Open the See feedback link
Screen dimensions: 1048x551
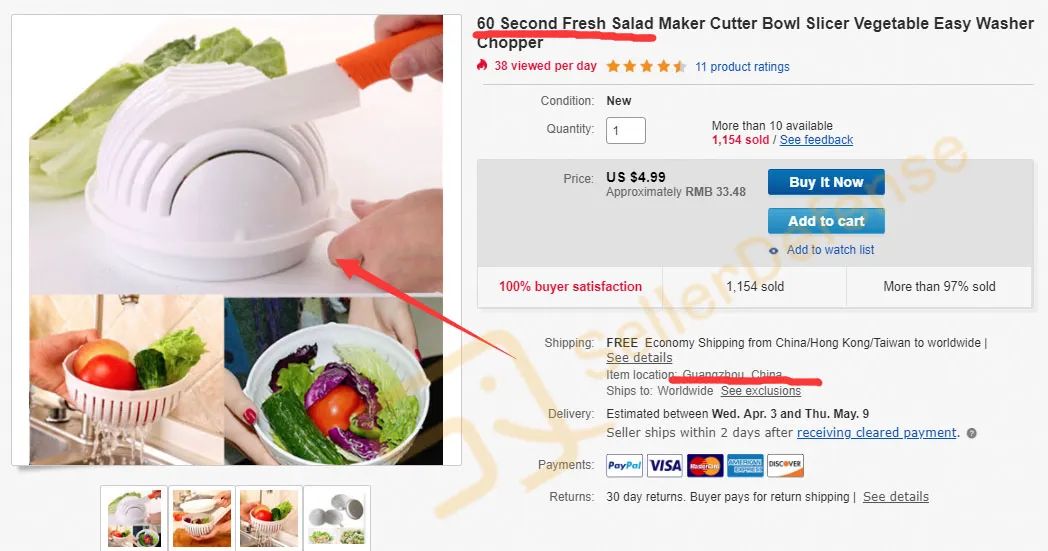pyautogui.click(x=816, y=140)
